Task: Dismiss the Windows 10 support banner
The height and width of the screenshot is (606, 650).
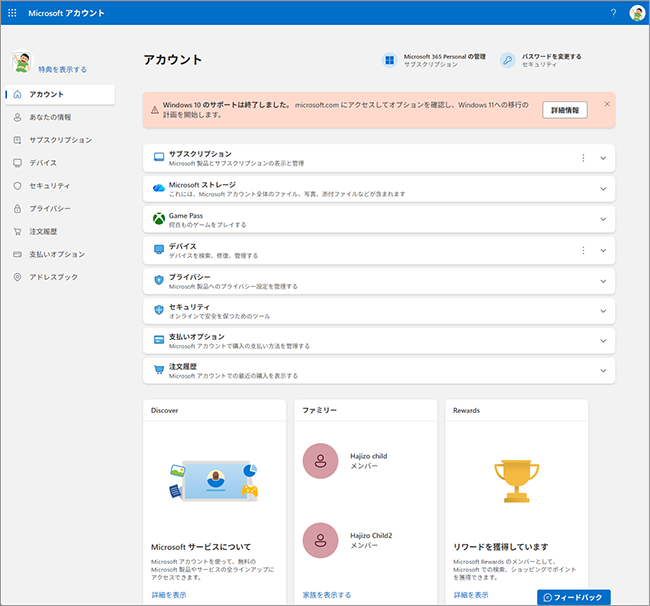Action: coord(606,104)
